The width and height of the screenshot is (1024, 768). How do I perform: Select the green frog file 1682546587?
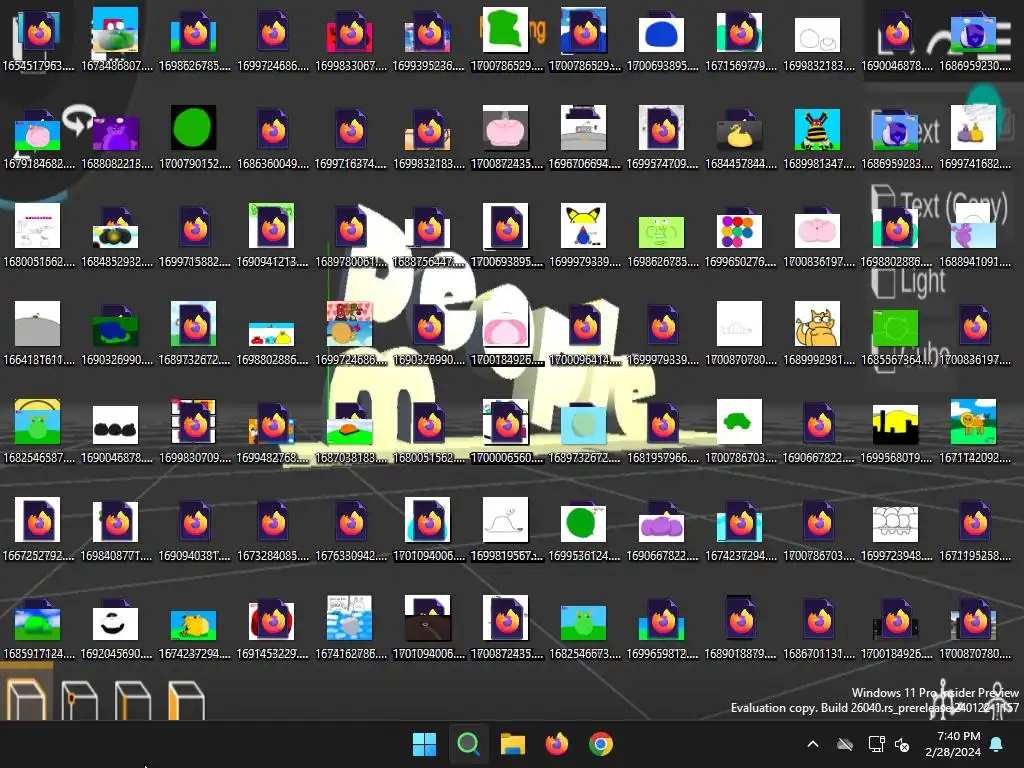click(x=39, y=431)
